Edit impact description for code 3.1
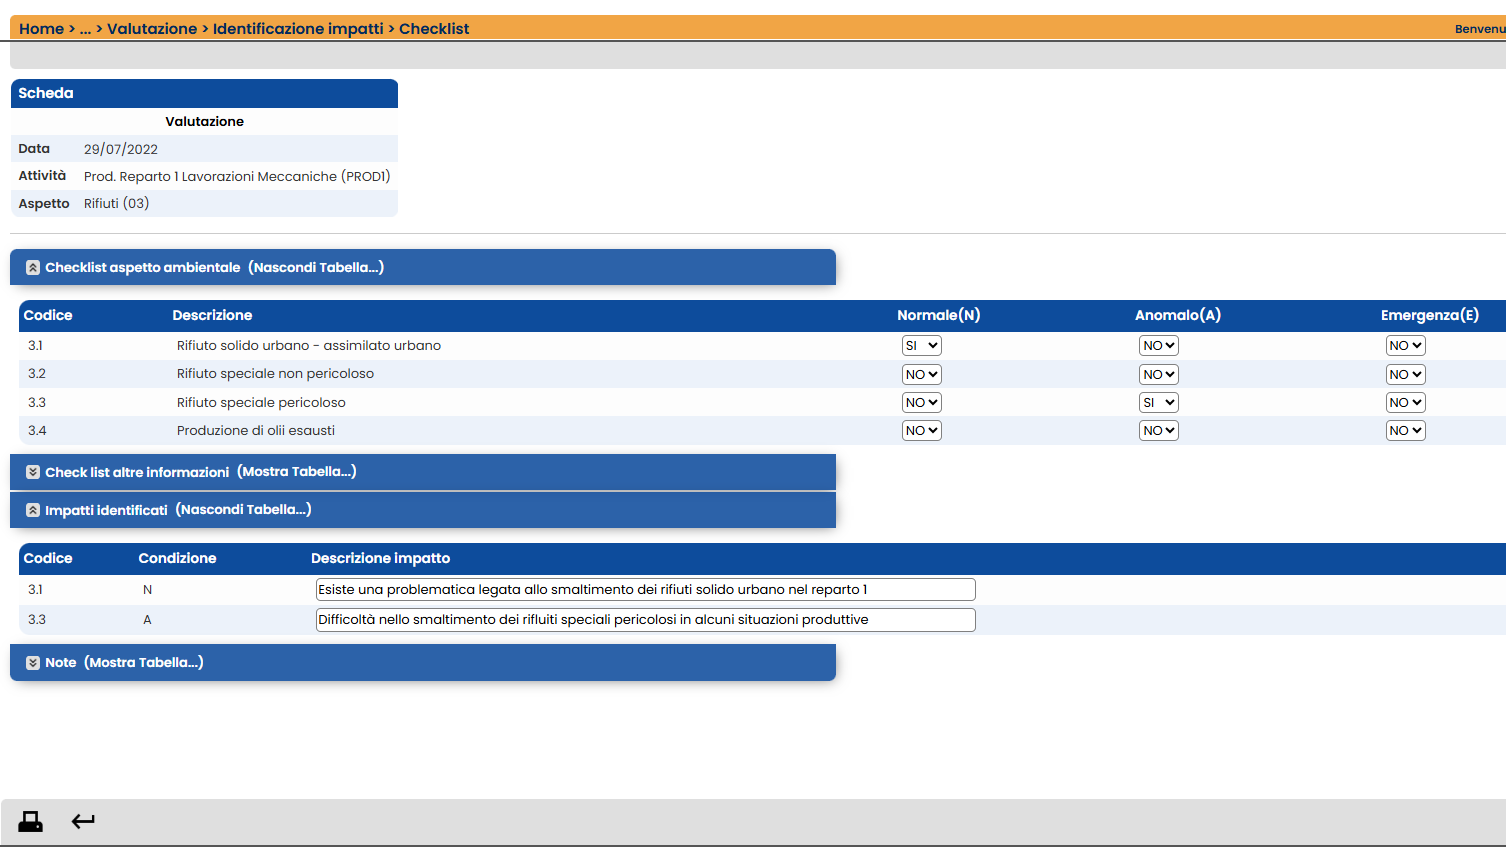Screen dimensions: 1506x865 pos(645,590)
